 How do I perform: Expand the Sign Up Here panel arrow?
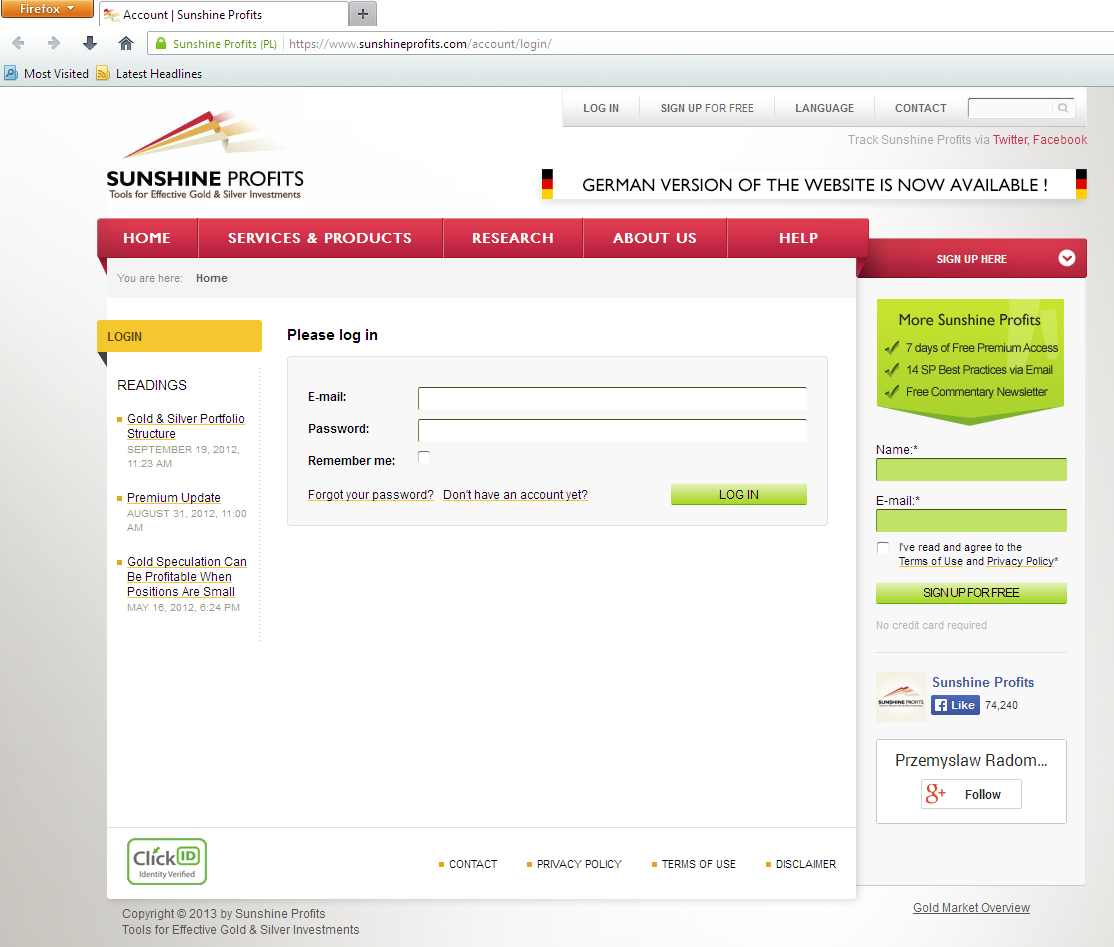pyautogui.click(x=1066, y=258)
